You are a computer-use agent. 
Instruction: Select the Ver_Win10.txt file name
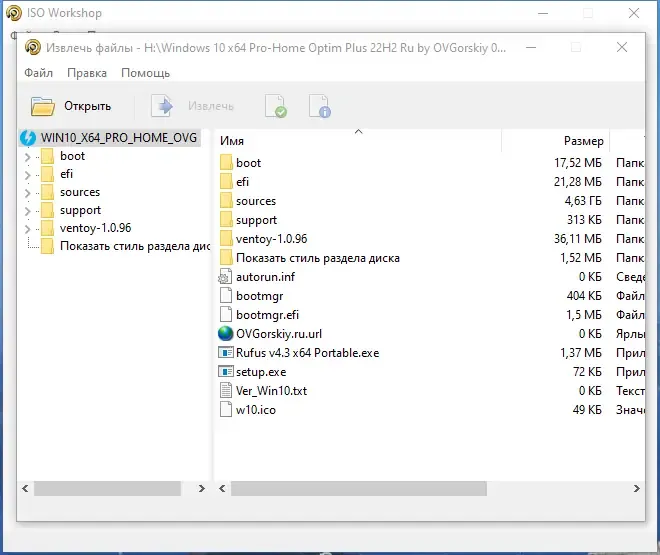point(271,391)
